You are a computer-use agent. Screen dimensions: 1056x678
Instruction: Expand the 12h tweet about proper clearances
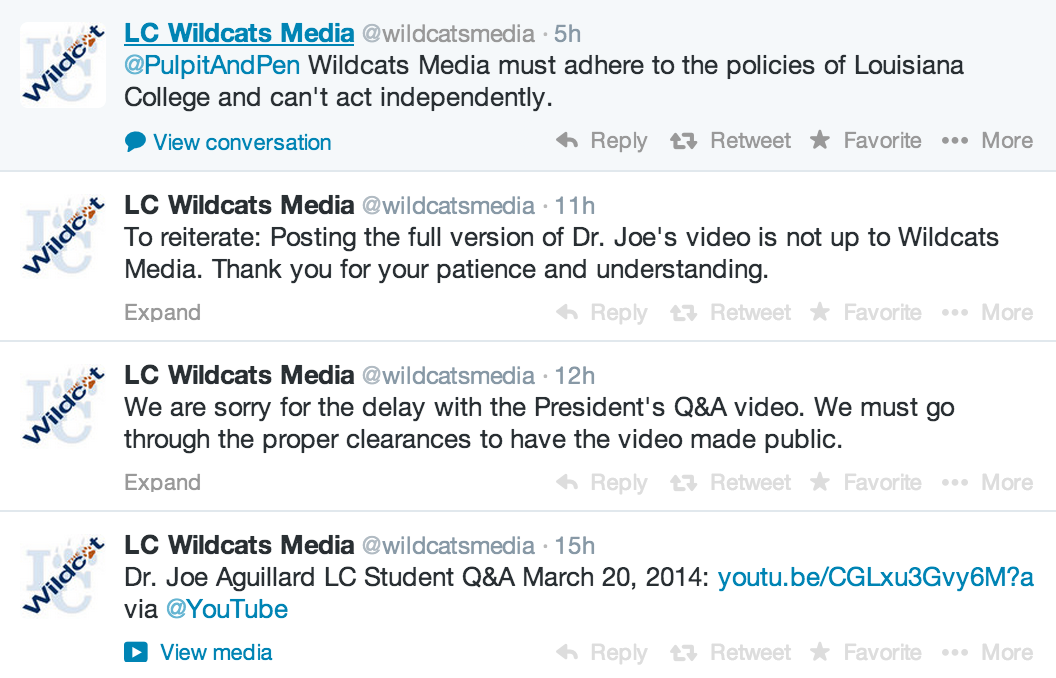162,483
